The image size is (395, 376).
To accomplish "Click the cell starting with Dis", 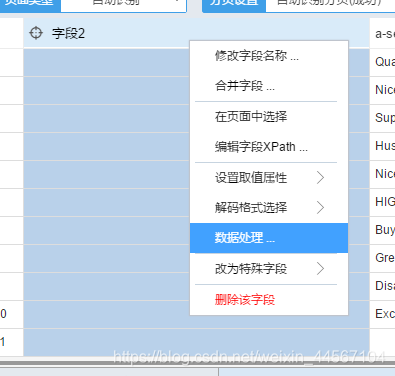I will pos(382,286).
